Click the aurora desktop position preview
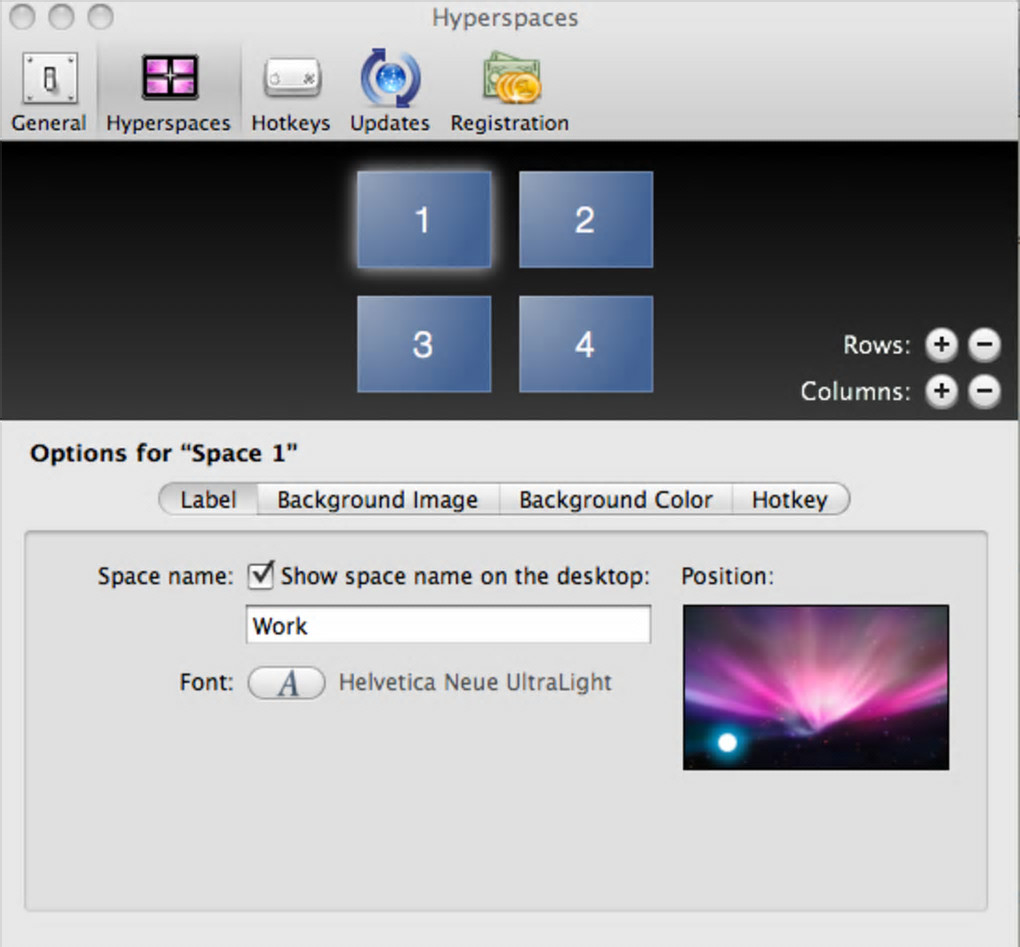 816,687
